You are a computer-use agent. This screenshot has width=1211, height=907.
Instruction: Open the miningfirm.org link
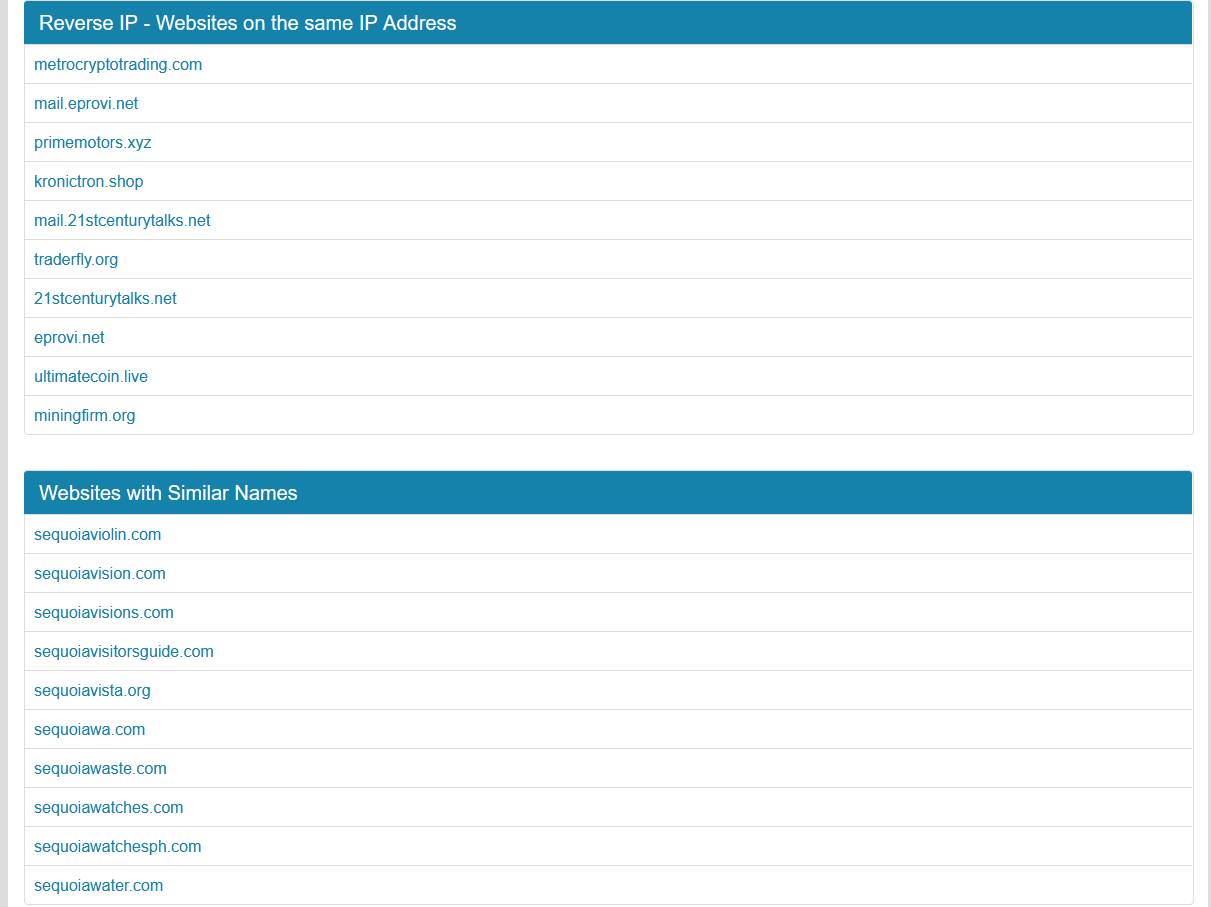[x=85, y=415]
